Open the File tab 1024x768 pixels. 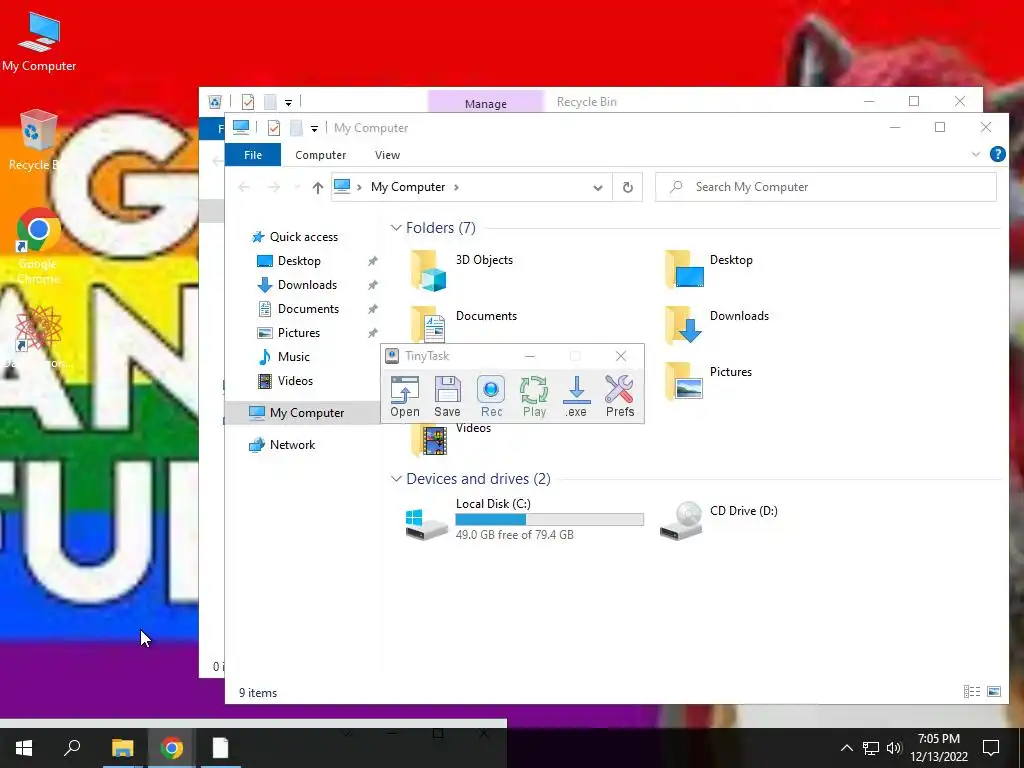coord(253,155)
